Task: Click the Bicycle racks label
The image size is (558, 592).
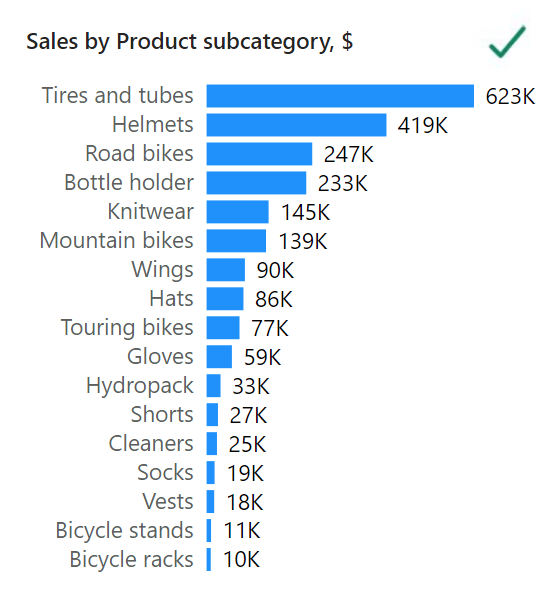Action: [x=131, y=560]
